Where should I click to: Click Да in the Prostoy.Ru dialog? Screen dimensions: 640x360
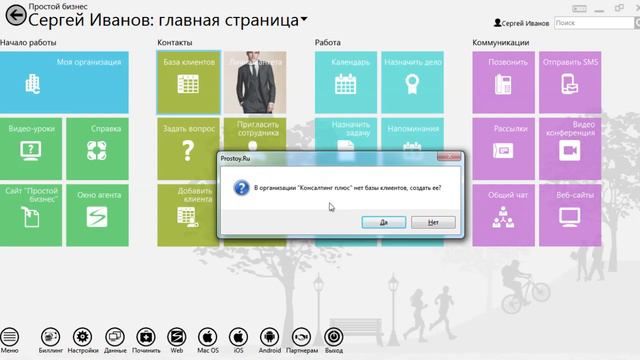[384, 222]
